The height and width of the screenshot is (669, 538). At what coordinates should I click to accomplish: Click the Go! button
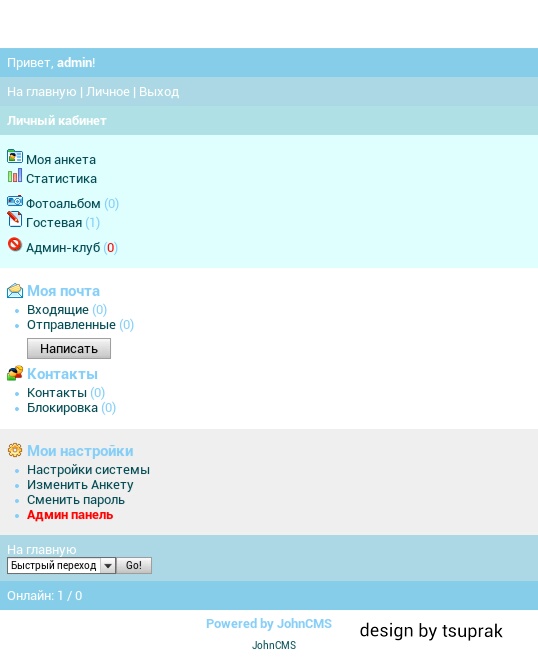point(134,566)
